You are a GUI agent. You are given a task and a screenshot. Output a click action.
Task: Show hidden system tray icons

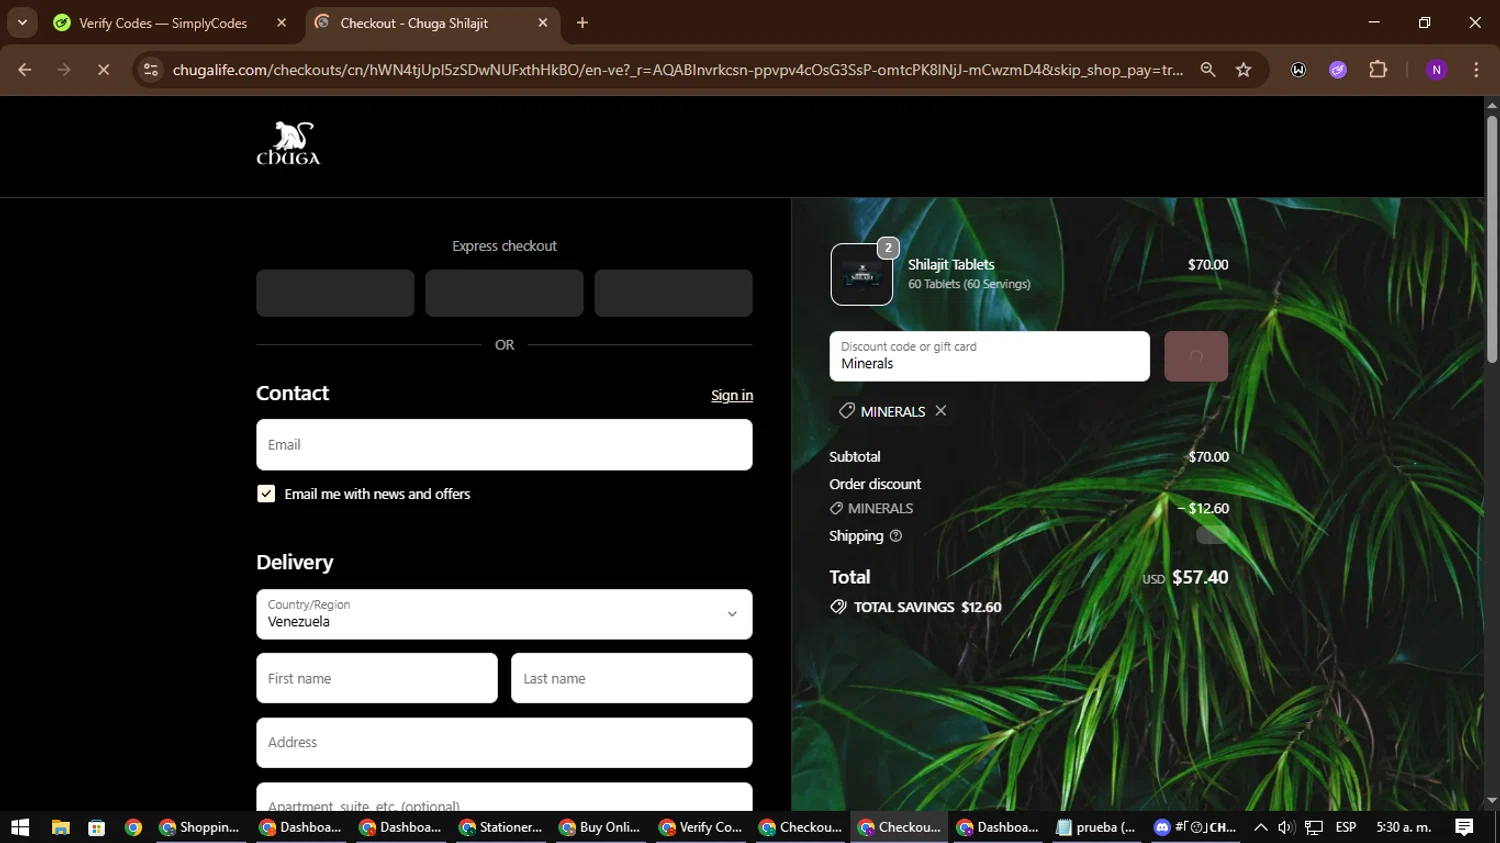click(x=1261, y=827)
